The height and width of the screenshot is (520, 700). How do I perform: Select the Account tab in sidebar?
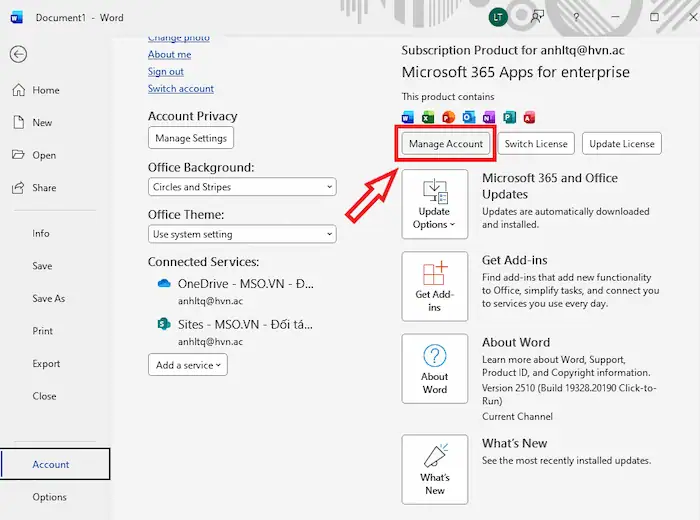tap(52, 464)
